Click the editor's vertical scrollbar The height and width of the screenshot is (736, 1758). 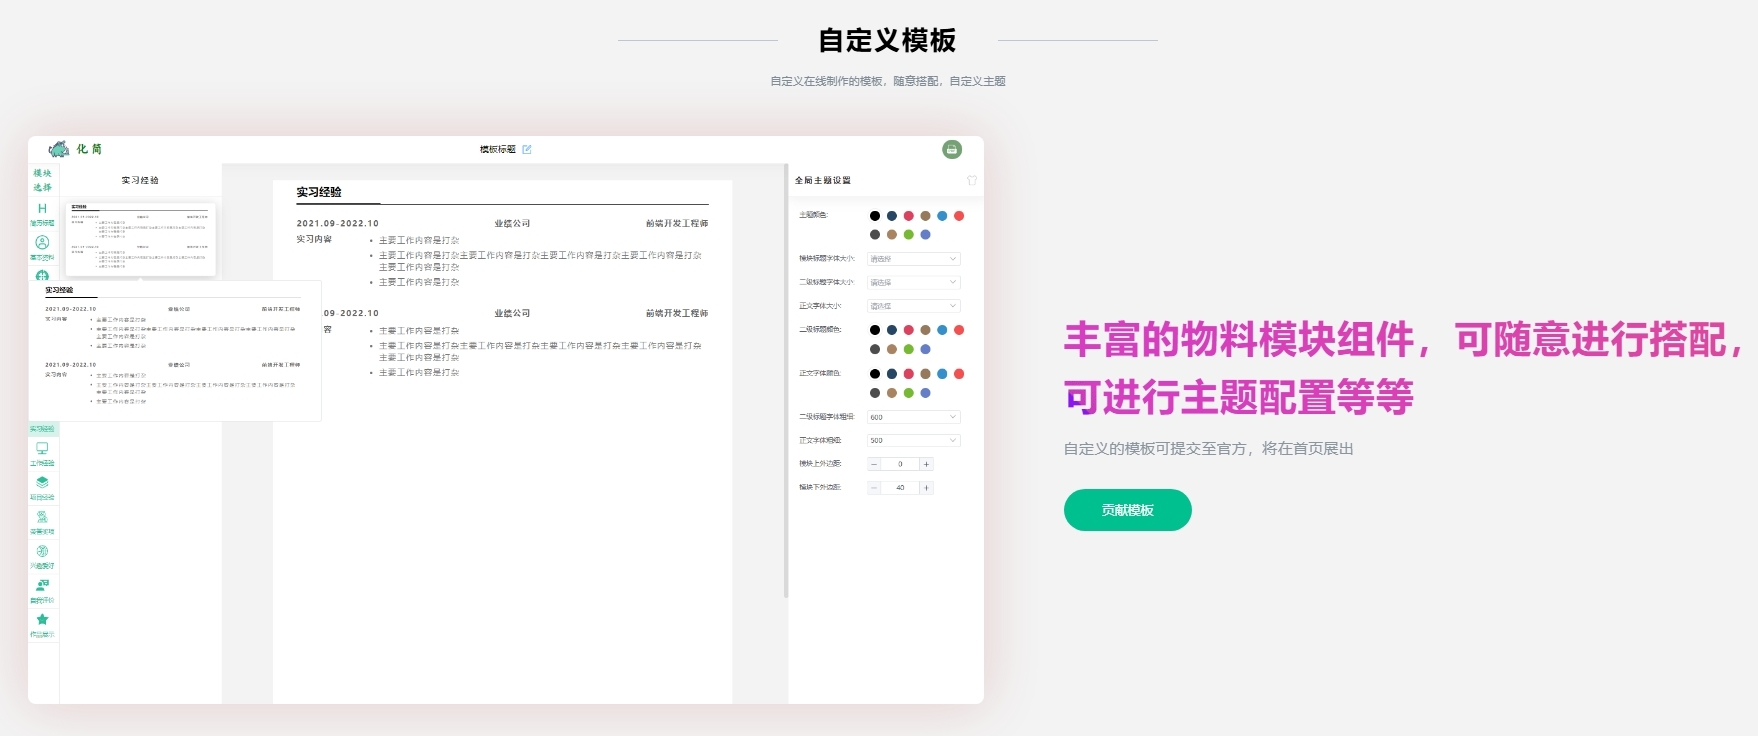tap(786, 380)
